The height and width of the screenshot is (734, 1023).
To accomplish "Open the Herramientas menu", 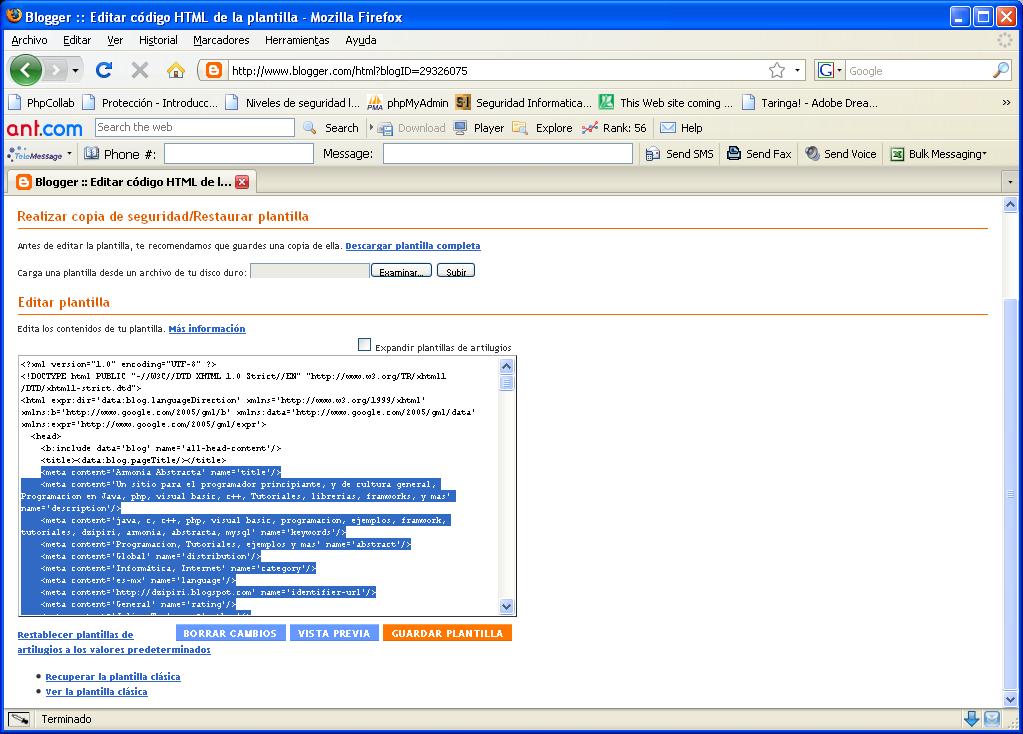I will tap(297, 40).
